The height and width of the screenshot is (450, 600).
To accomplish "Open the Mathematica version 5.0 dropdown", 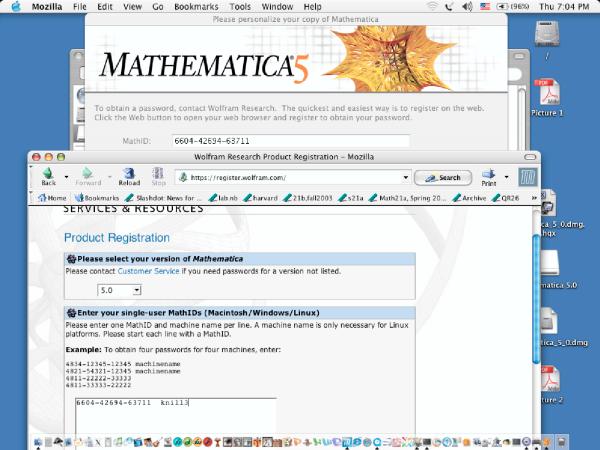I will 119,290.
